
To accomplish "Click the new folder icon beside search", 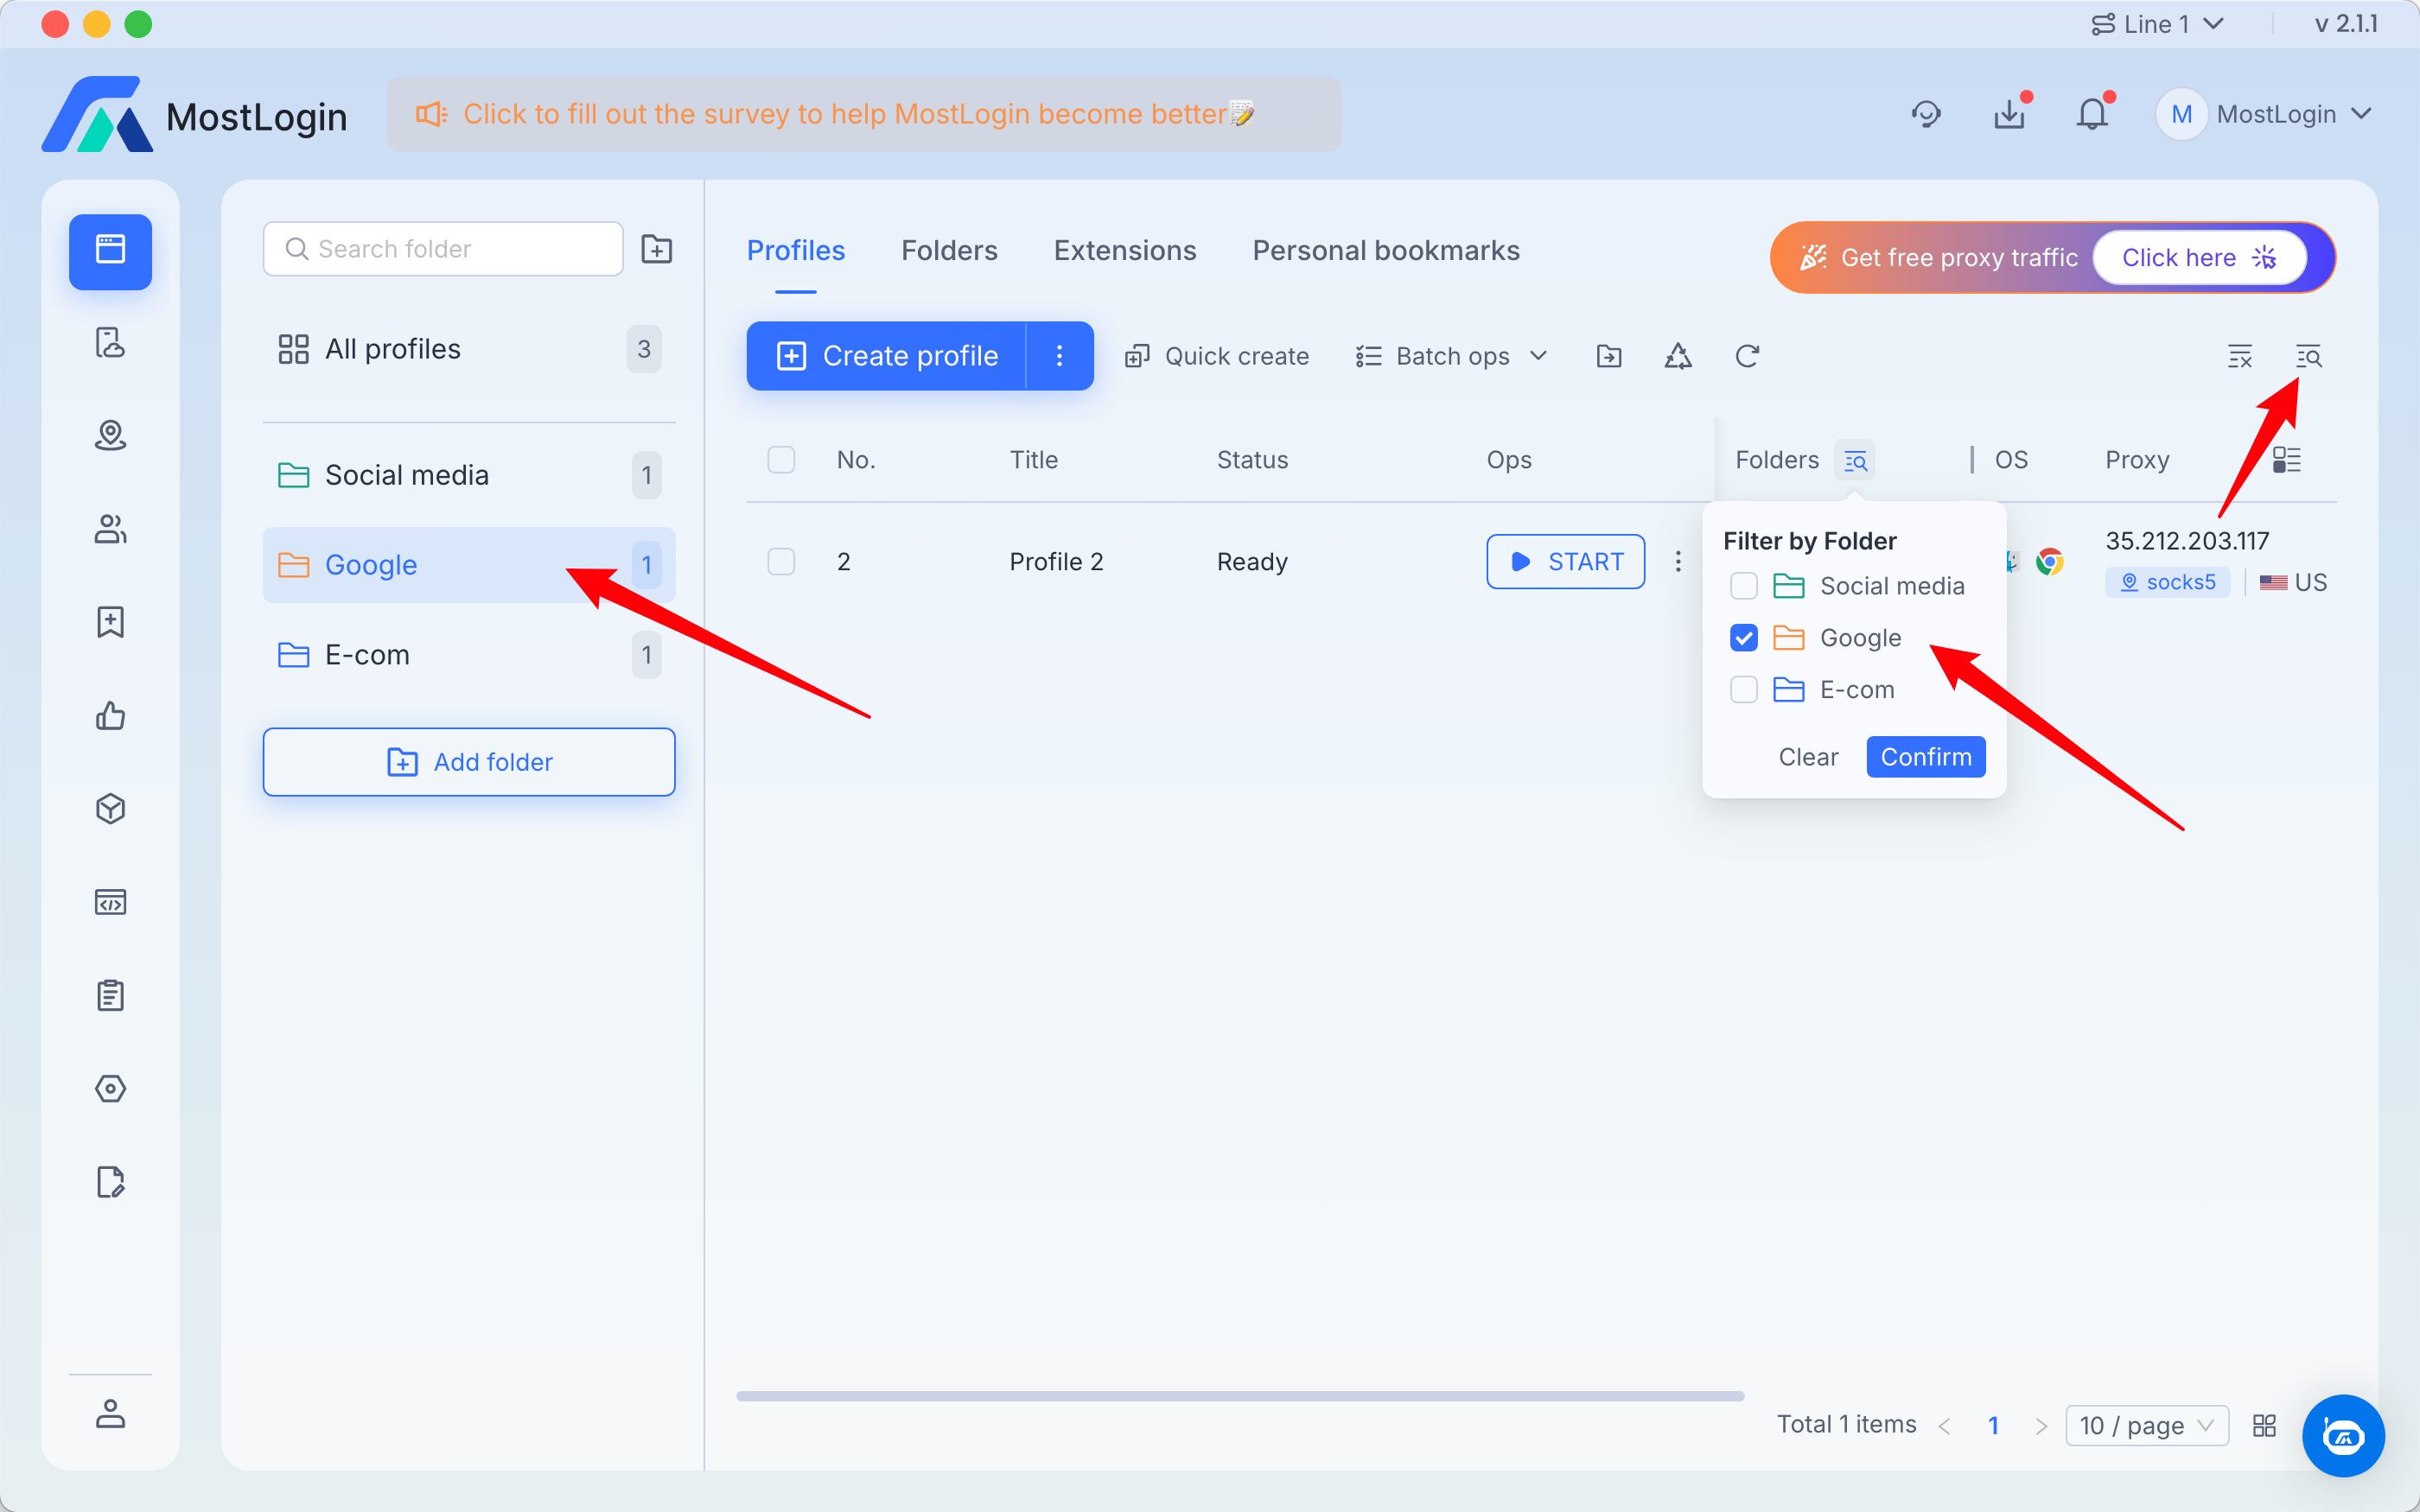I will [656, 249].
